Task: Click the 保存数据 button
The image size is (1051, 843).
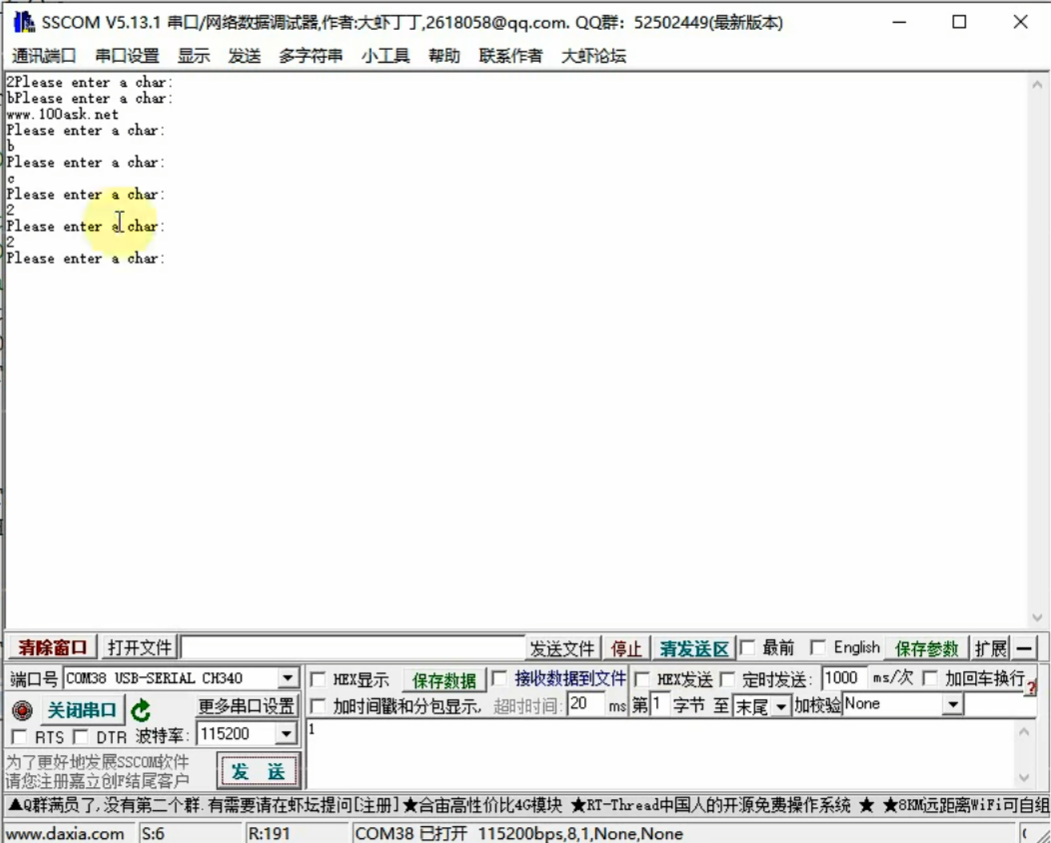Action: (x=444, y=680)
